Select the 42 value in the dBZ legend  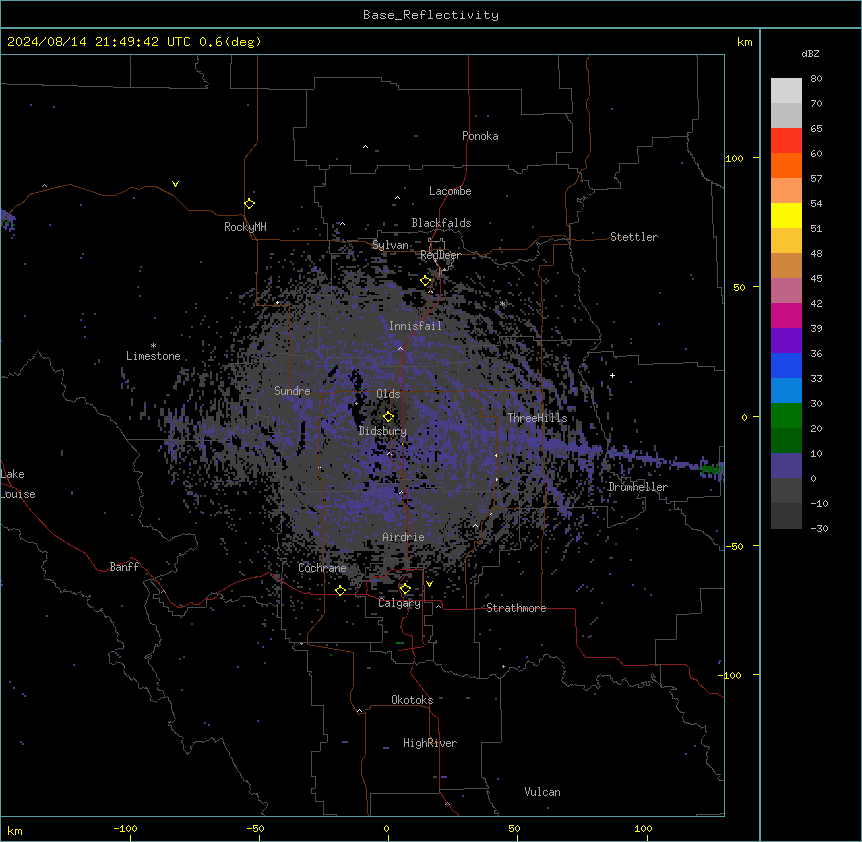click(x=816, y=303)
